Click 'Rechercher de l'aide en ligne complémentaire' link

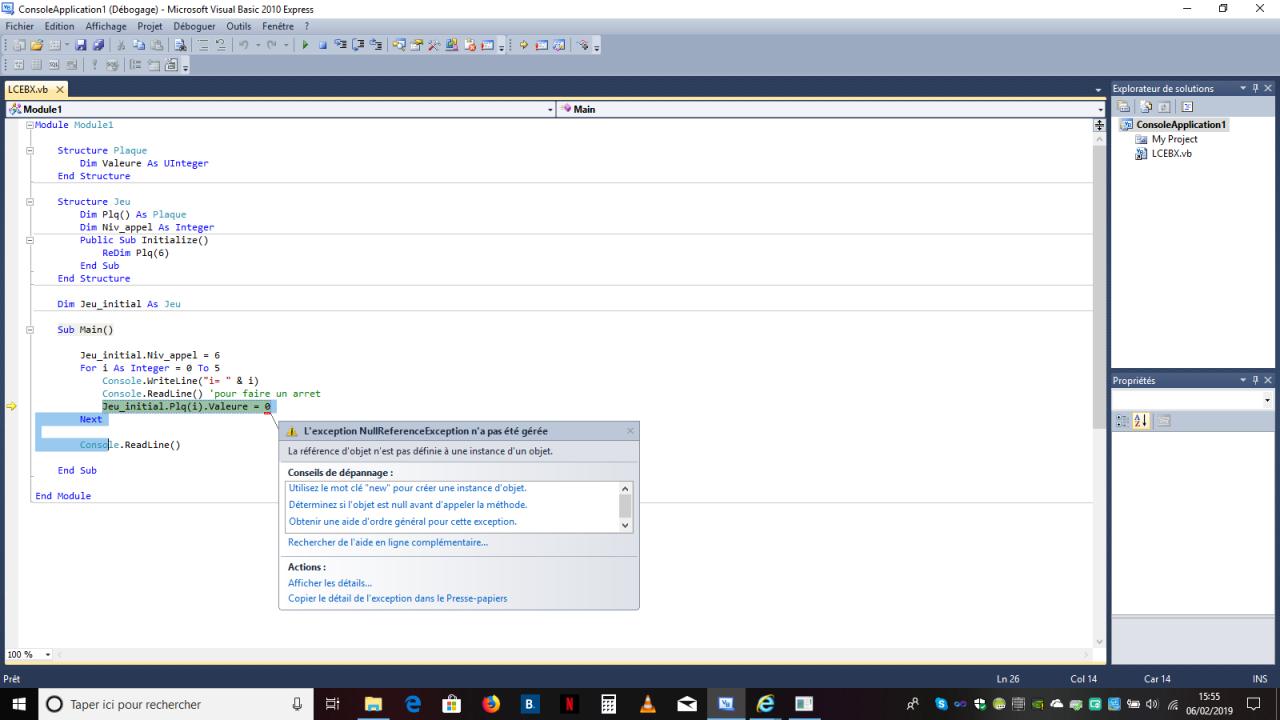(x=388, y=543)
